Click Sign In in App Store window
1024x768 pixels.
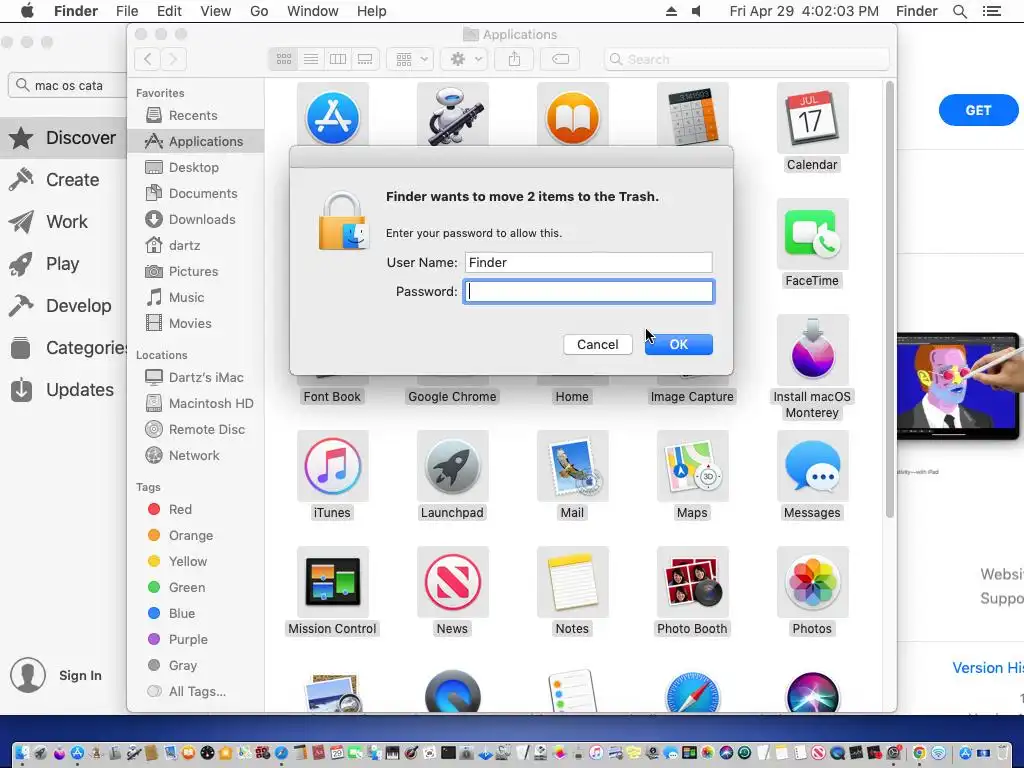pyautogui.click(x=80, y=675)
